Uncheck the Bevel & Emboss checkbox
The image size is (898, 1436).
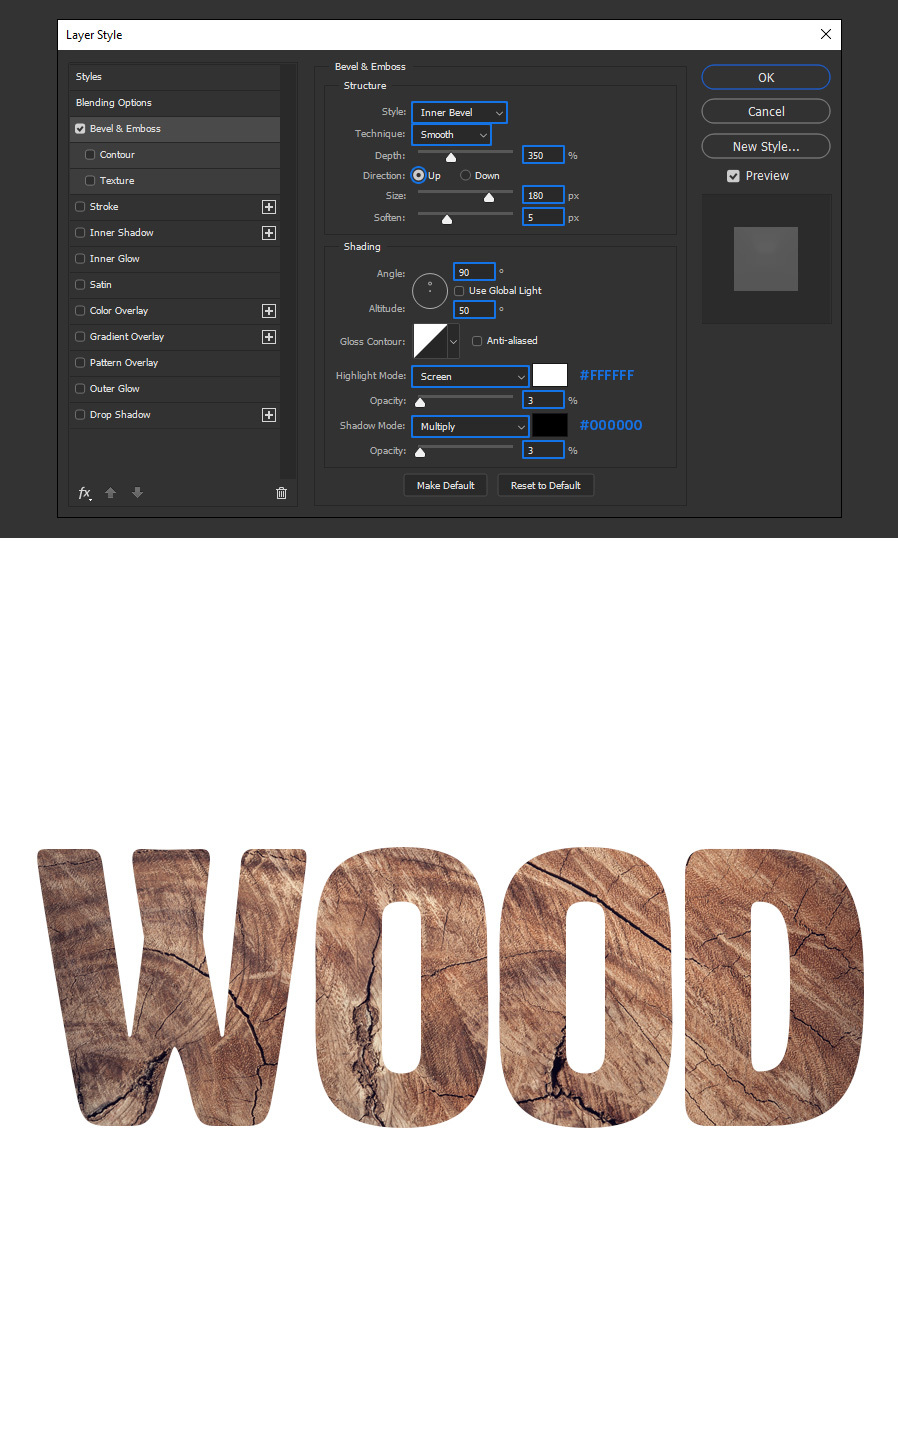click(x=80, y=129)
